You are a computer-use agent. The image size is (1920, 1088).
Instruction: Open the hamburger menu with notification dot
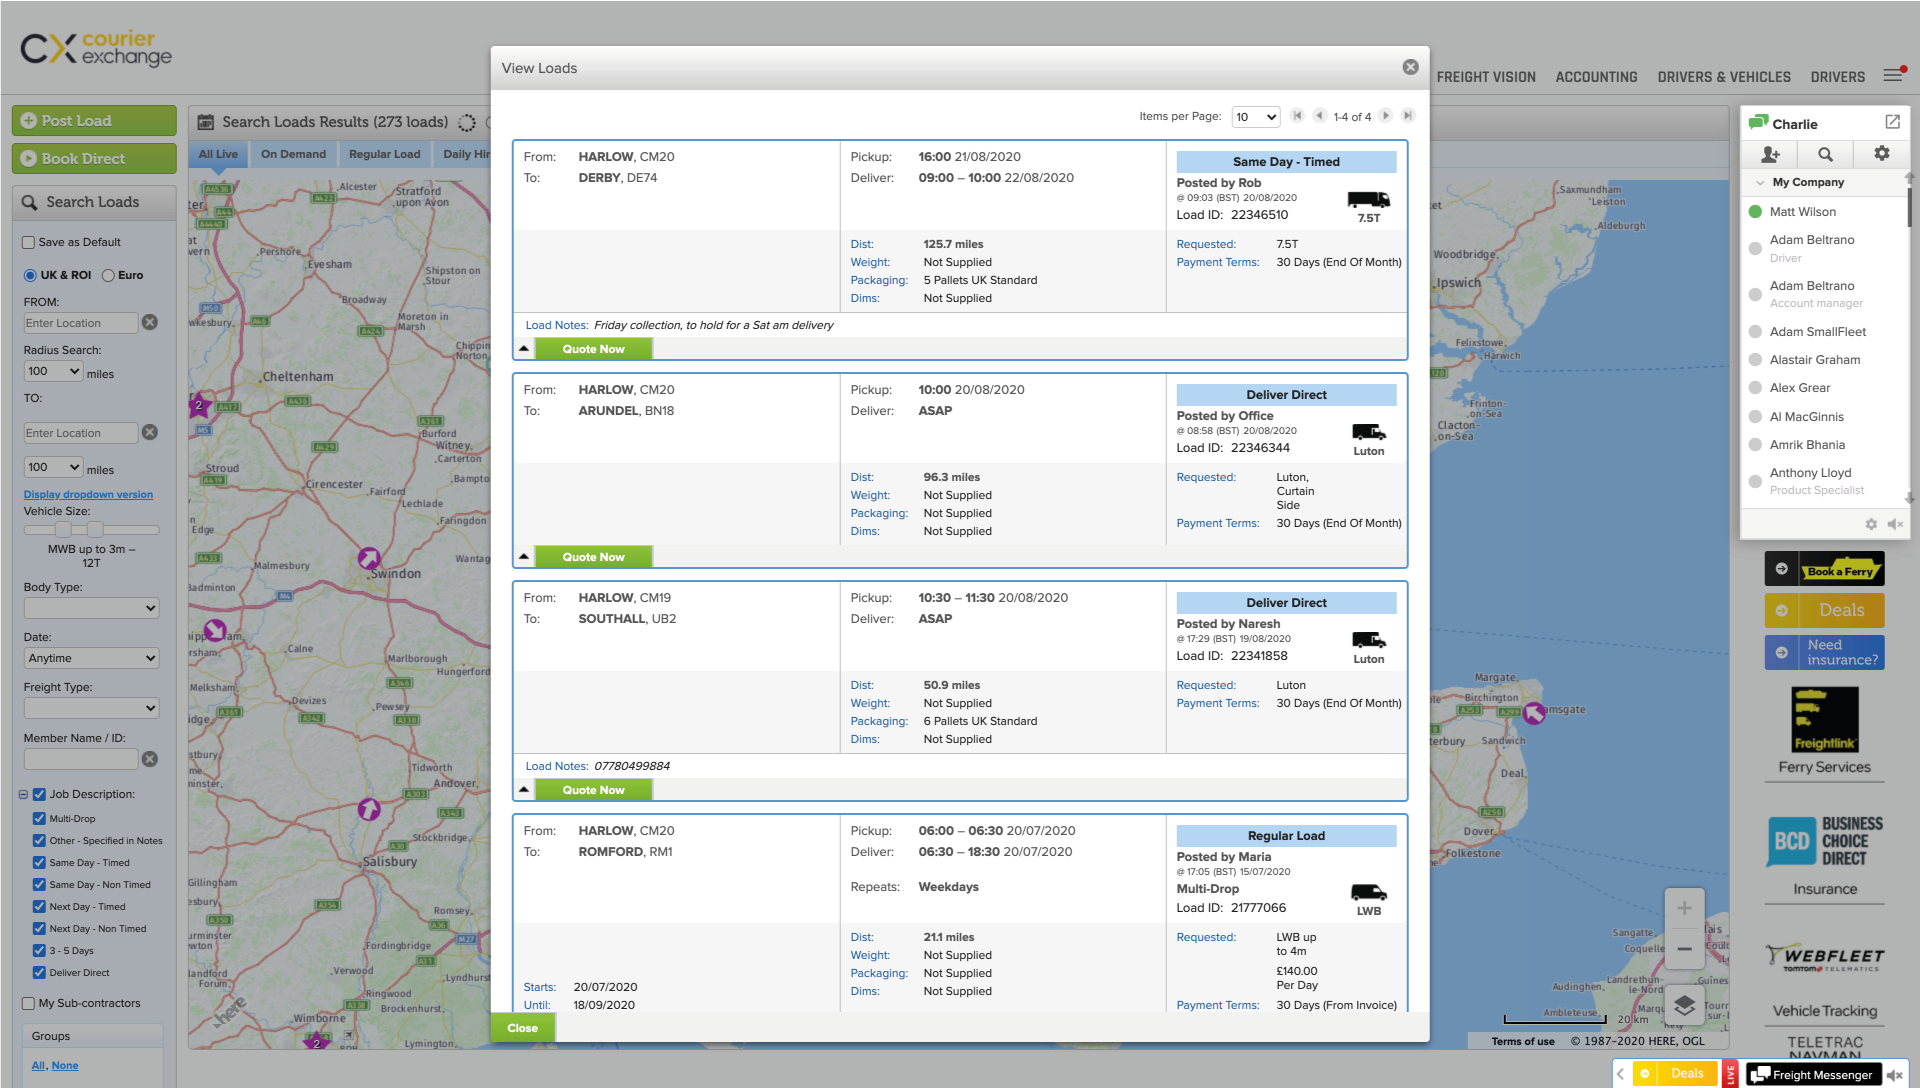point(1893,76)
